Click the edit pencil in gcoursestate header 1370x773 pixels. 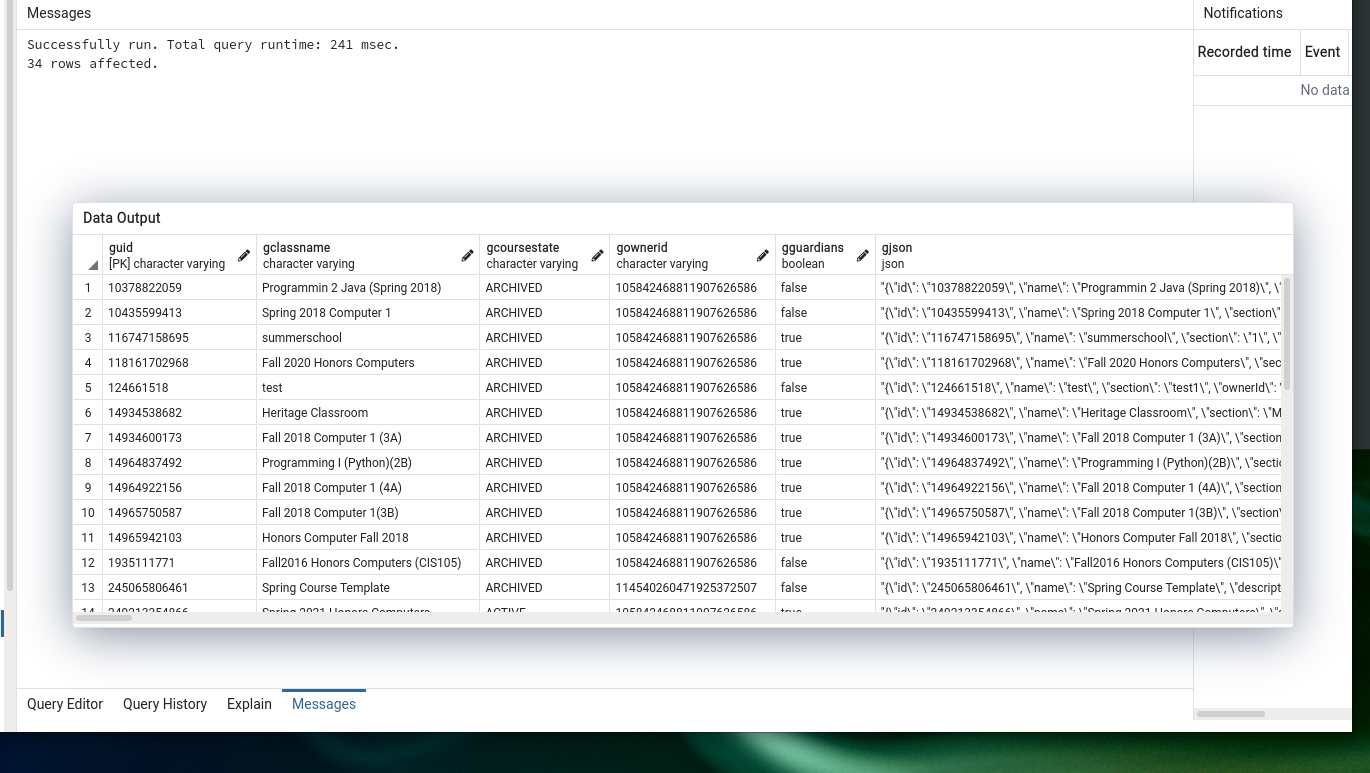coord(597,256)
